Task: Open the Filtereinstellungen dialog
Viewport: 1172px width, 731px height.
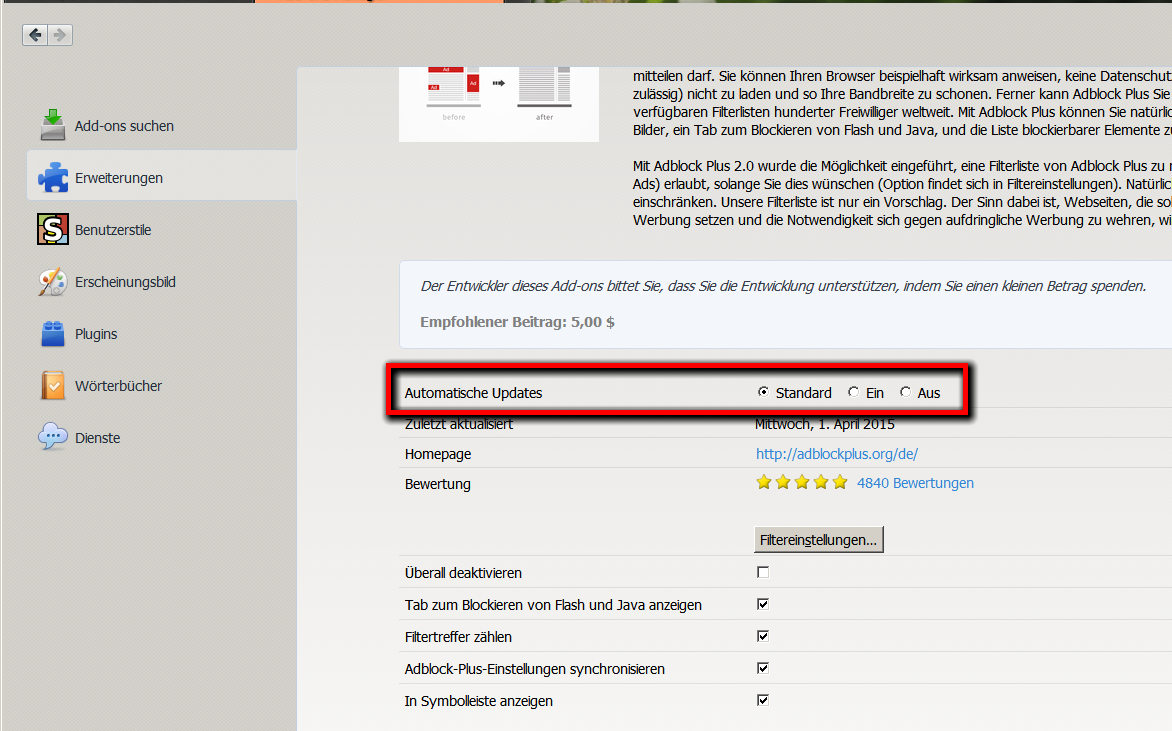Action: 818,540
